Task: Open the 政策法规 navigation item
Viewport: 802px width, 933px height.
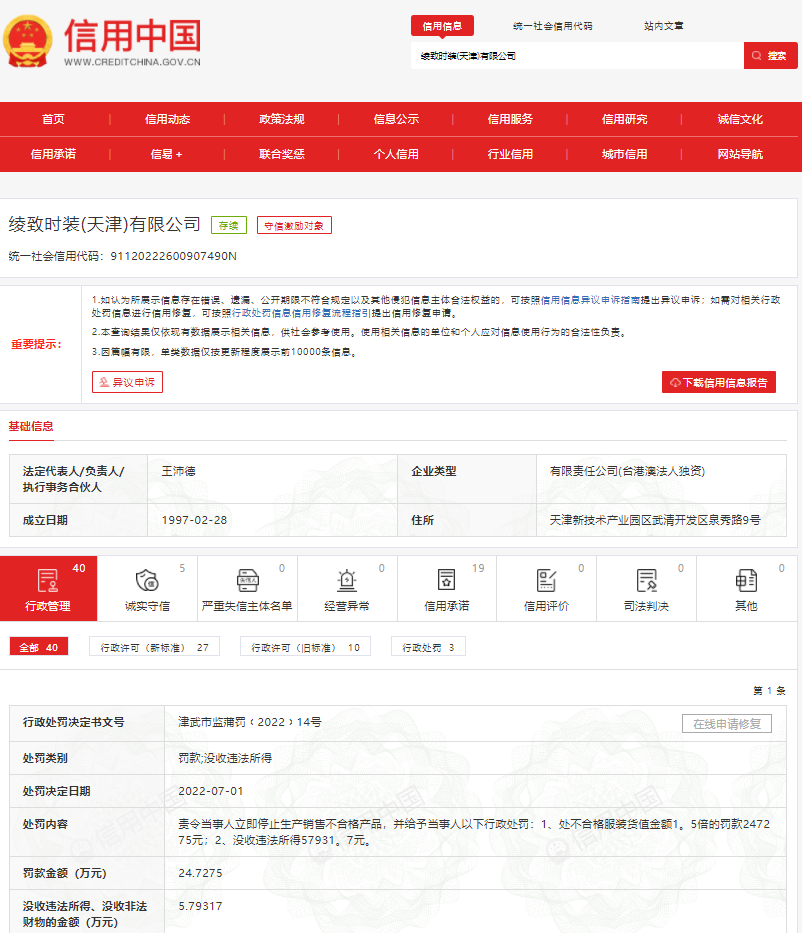Action: pos(281,119)
